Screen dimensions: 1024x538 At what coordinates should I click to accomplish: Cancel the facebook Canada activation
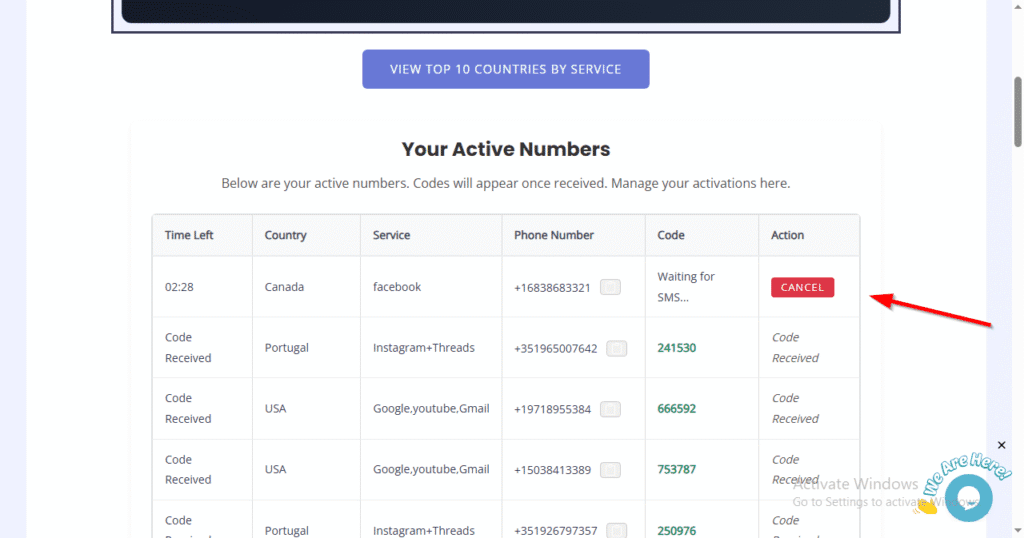click(x=802, y=288)
